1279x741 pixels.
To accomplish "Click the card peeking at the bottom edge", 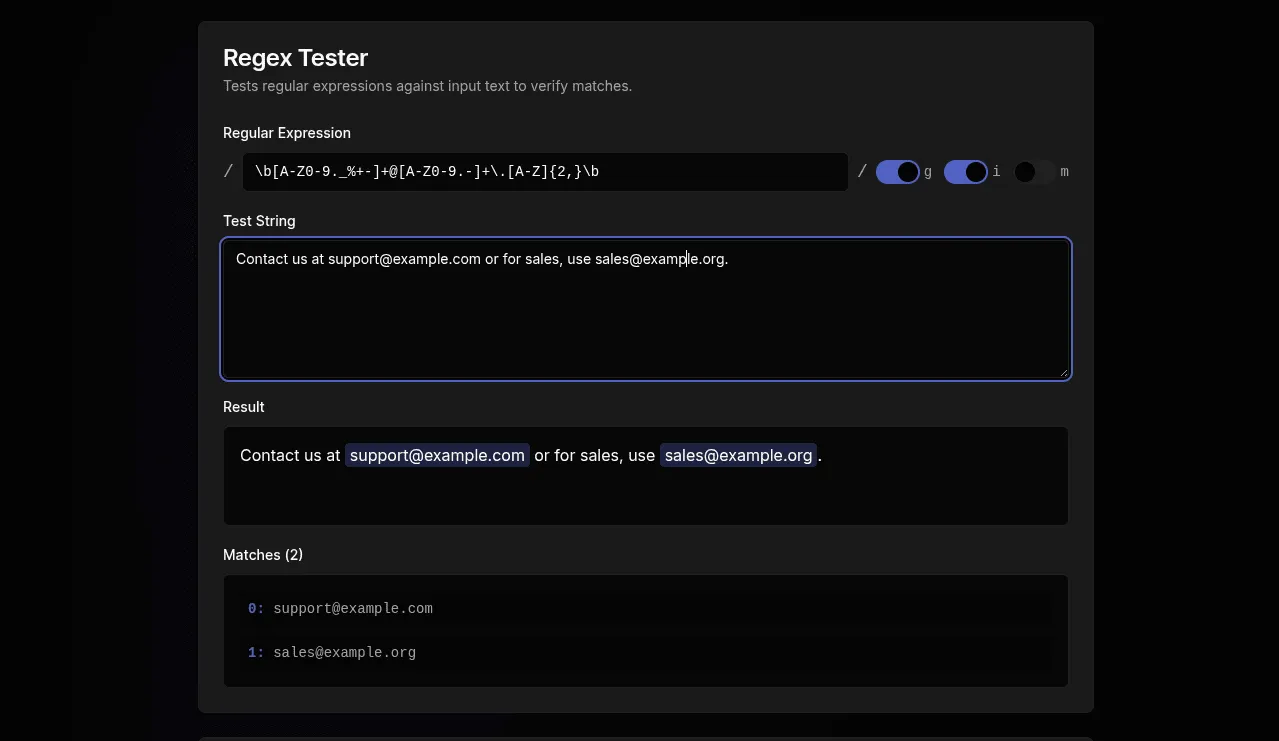I will click(645, 737).
